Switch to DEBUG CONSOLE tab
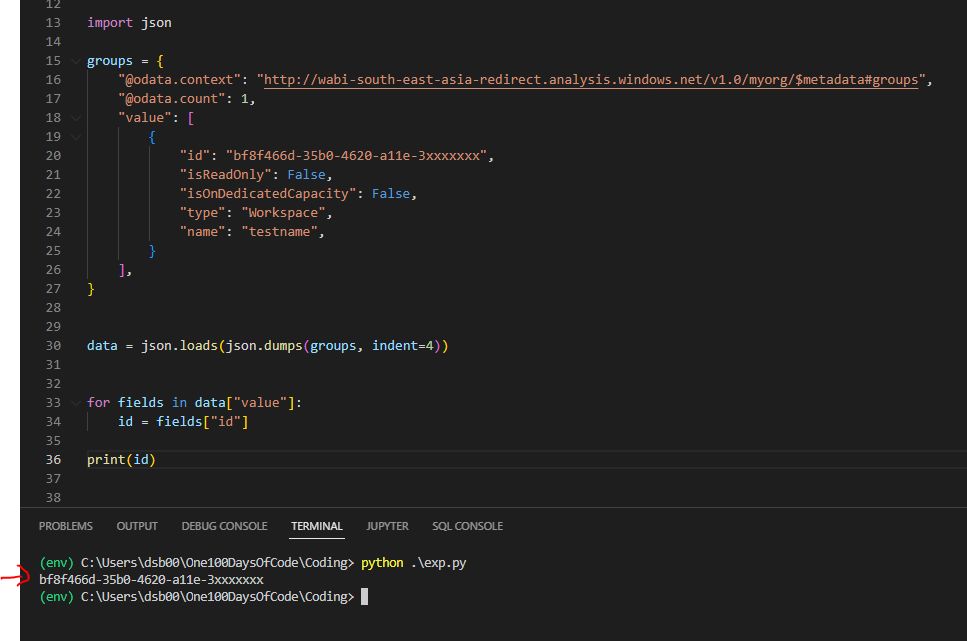Screen dimensions: 967x641 tap(224, 526)
